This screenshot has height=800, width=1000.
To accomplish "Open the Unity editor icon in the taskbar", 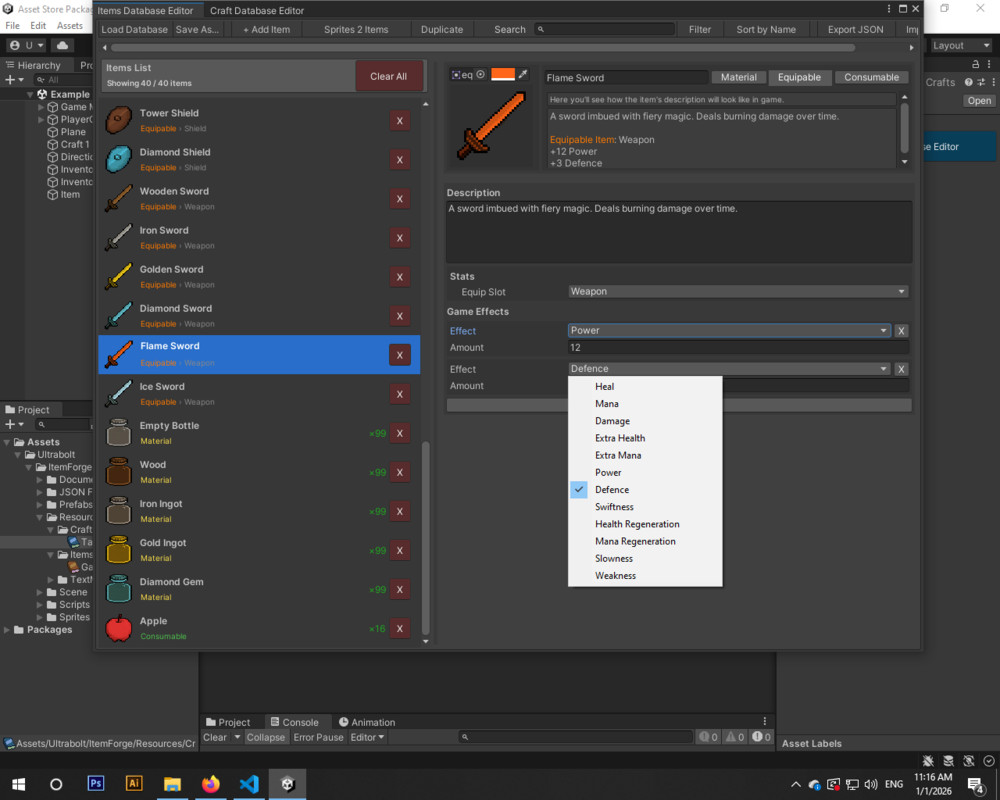I will pyautogui.click(x=287, y=784).
